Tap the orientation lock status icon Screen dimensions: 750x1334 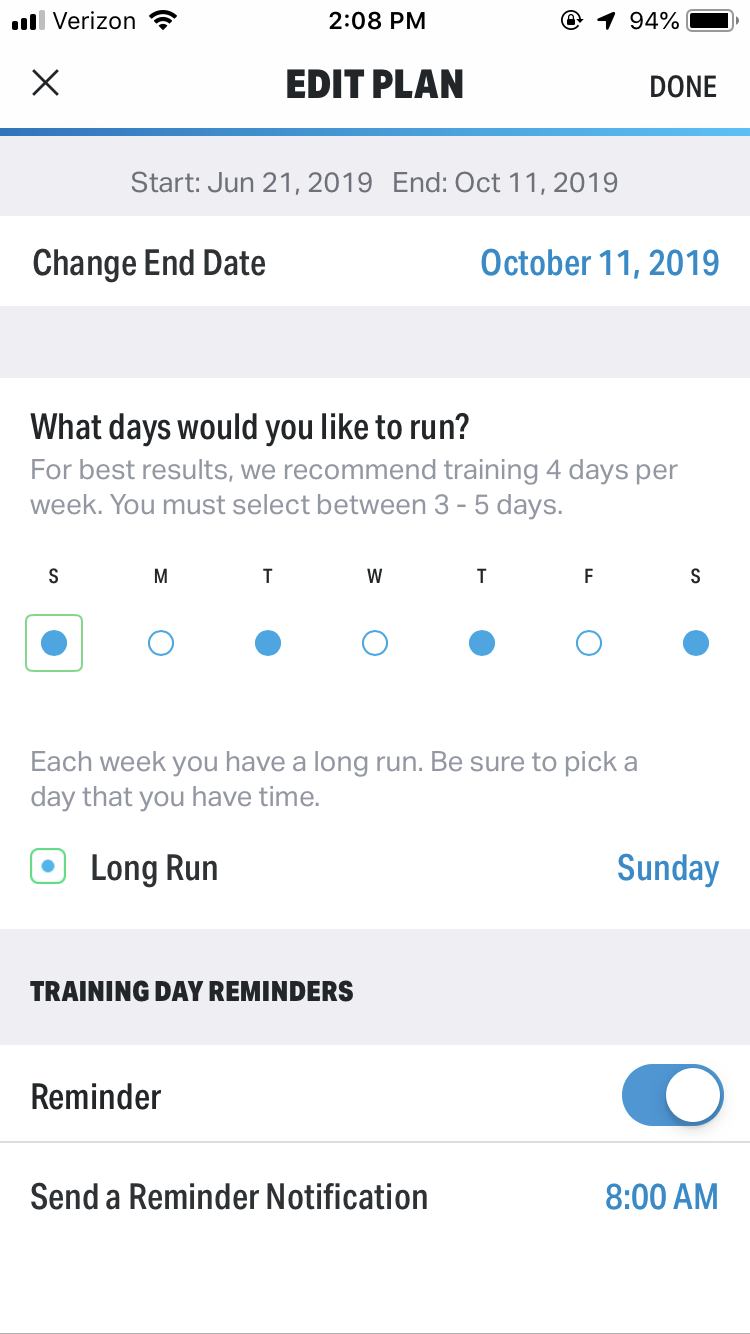pos(572,21)
